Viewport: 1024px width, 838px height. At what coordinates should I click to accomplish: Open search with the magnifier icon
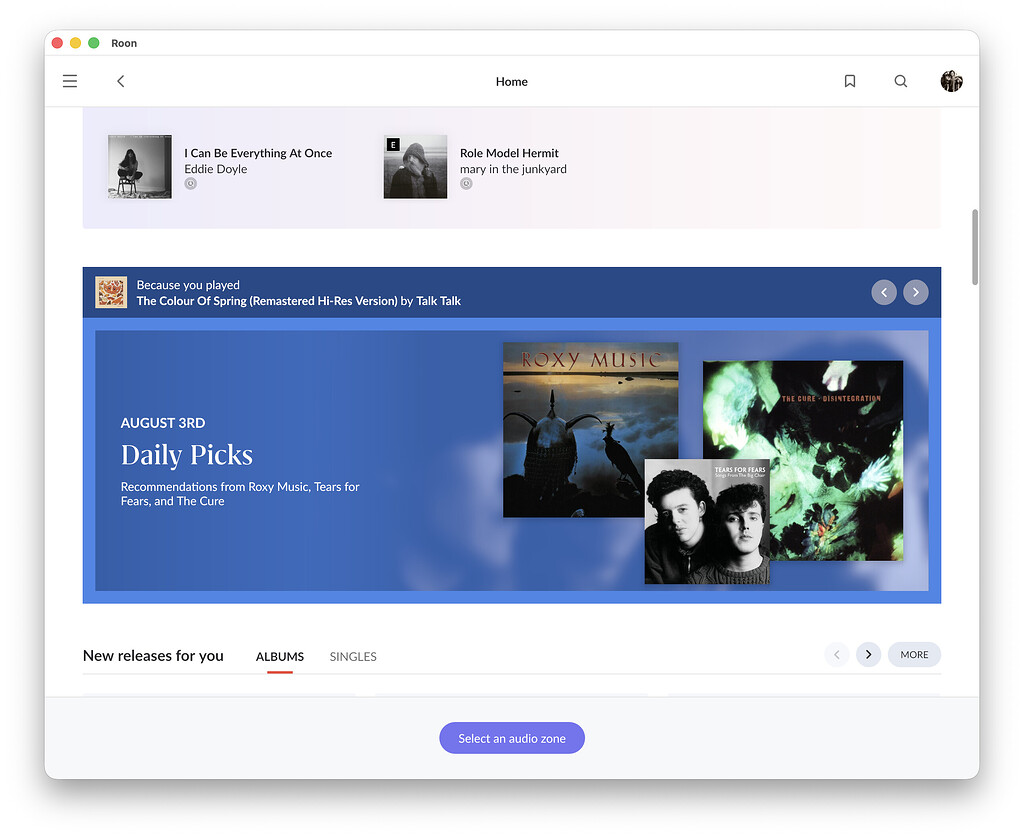(x=901, y=81)
